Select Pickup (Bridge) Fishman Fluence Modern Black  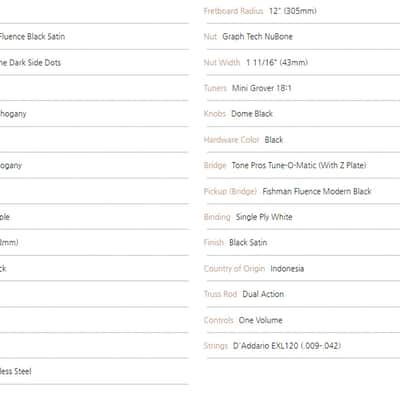coord(288,191)
